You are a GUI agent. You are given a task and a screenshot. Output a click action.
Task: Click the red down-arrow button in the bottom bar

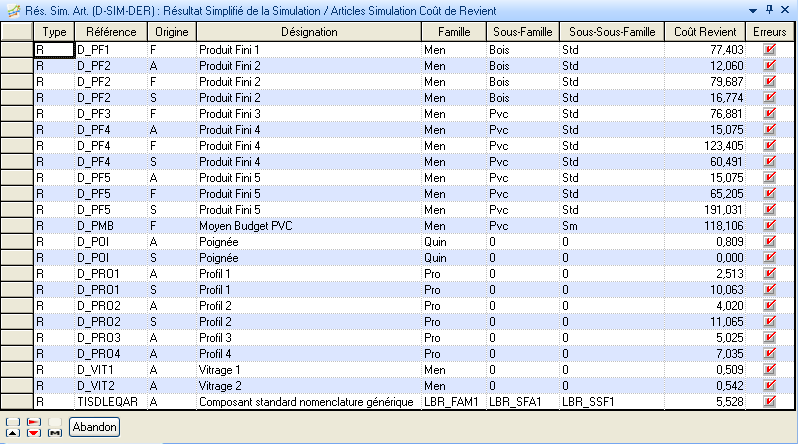coord(33,432)
